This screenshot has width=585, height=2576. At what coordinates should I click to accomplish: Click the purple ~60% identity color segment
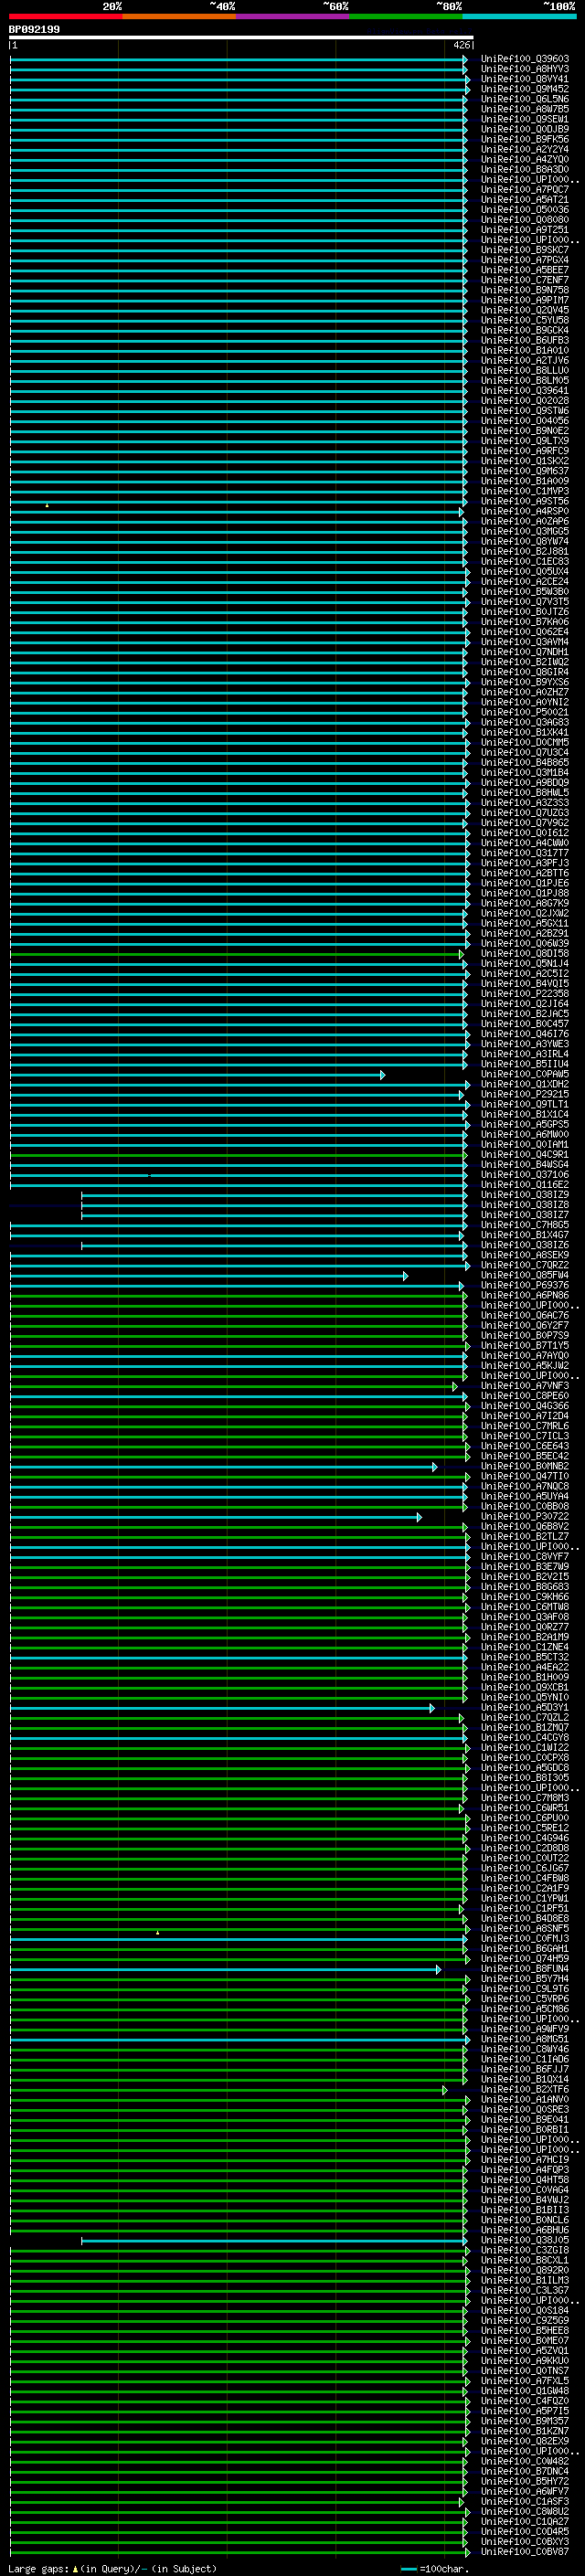293,16
